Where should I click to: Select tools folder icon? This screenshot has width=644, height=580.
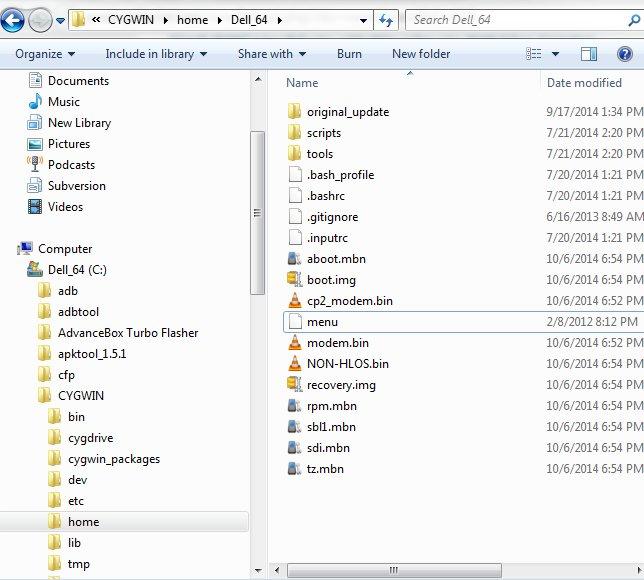pos(294,153)
